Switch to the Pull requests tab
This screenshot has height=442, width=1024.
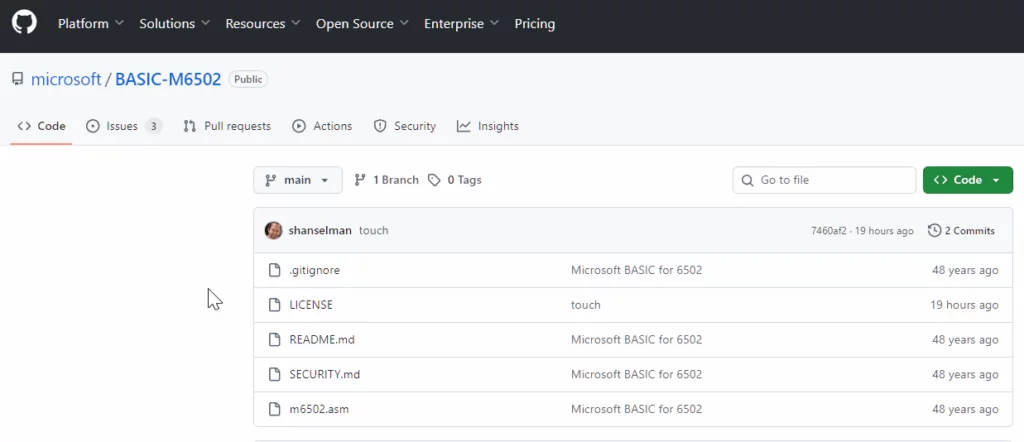tap(227, 126)
